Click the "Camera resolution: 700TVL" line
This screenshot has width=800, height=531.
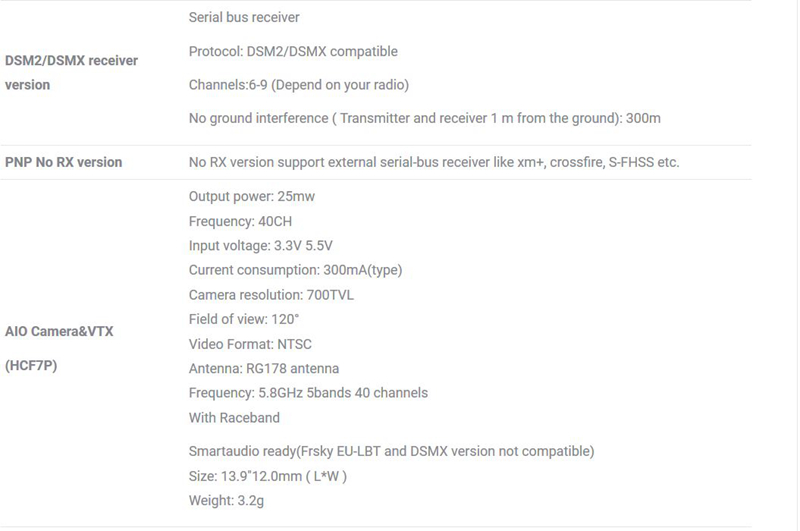(271, 295)
